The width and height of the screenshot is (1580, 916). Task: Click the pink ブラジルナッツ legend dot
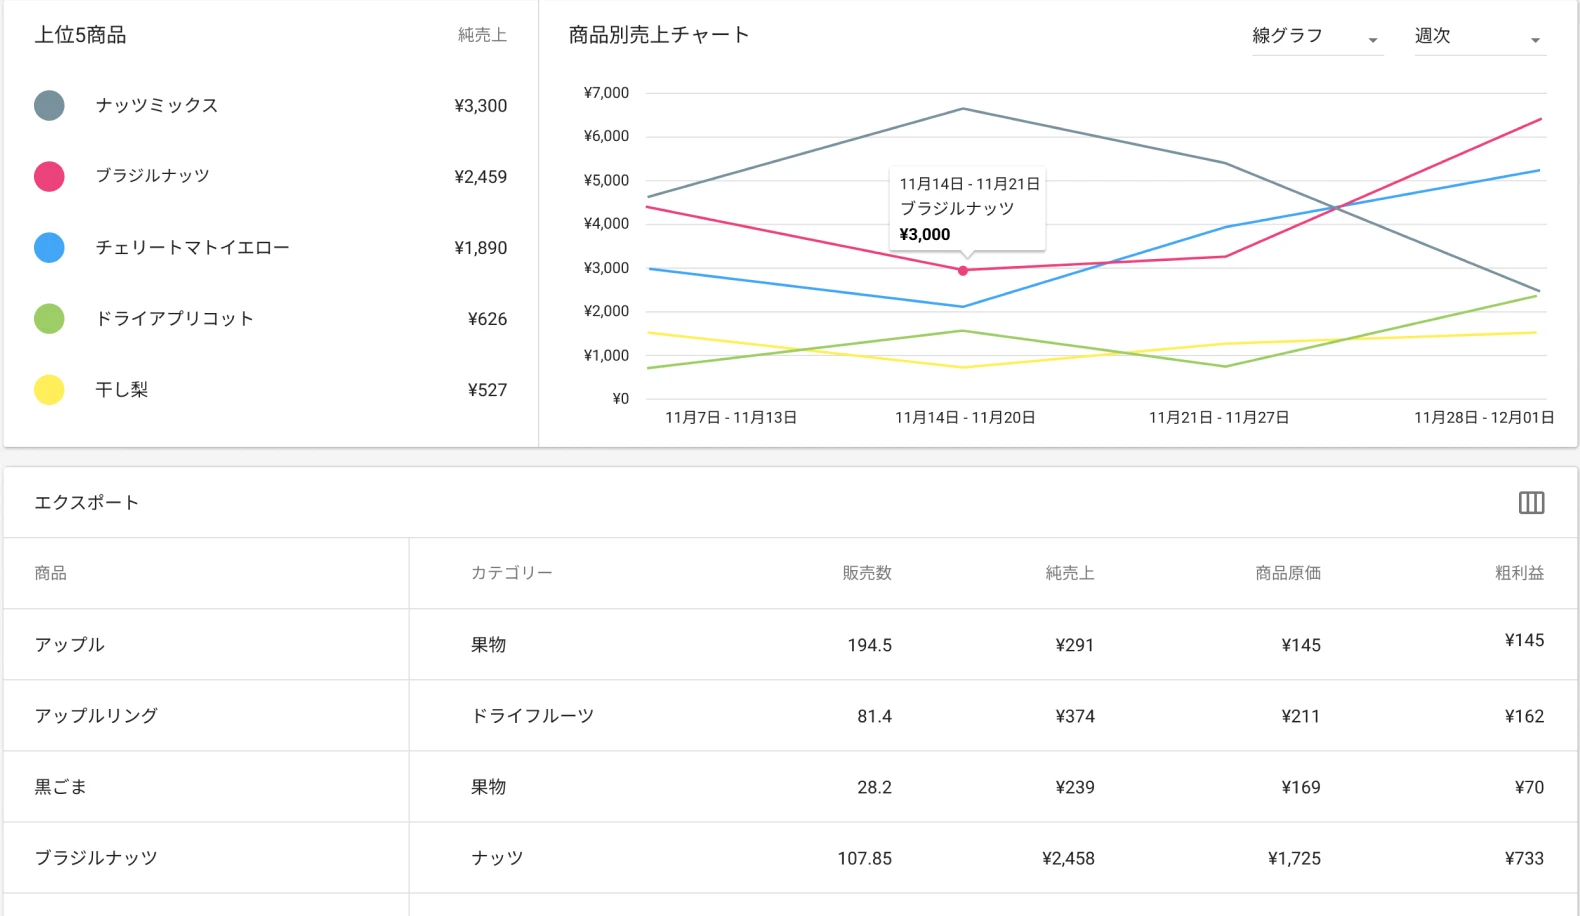[x=49, y=176]
